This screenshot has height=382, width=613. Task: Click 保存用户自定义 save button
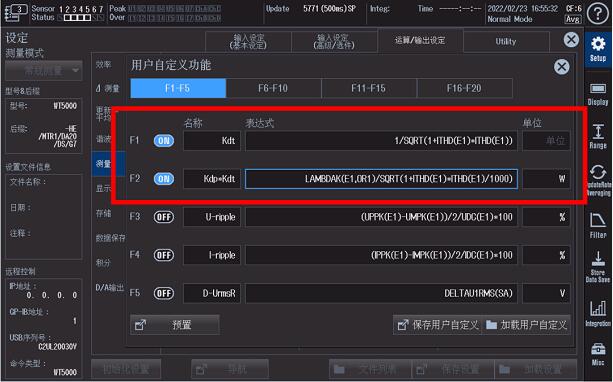click(438, 325)
